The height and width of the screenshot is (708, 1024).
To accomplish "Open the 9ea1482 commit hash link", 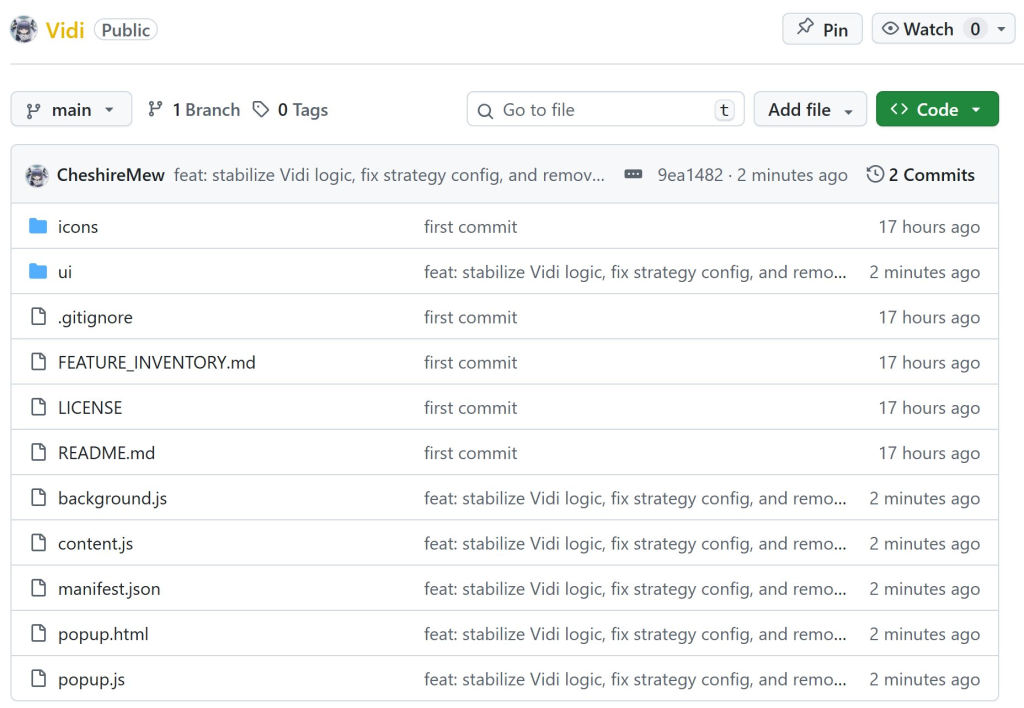I will tap(690, 175).
